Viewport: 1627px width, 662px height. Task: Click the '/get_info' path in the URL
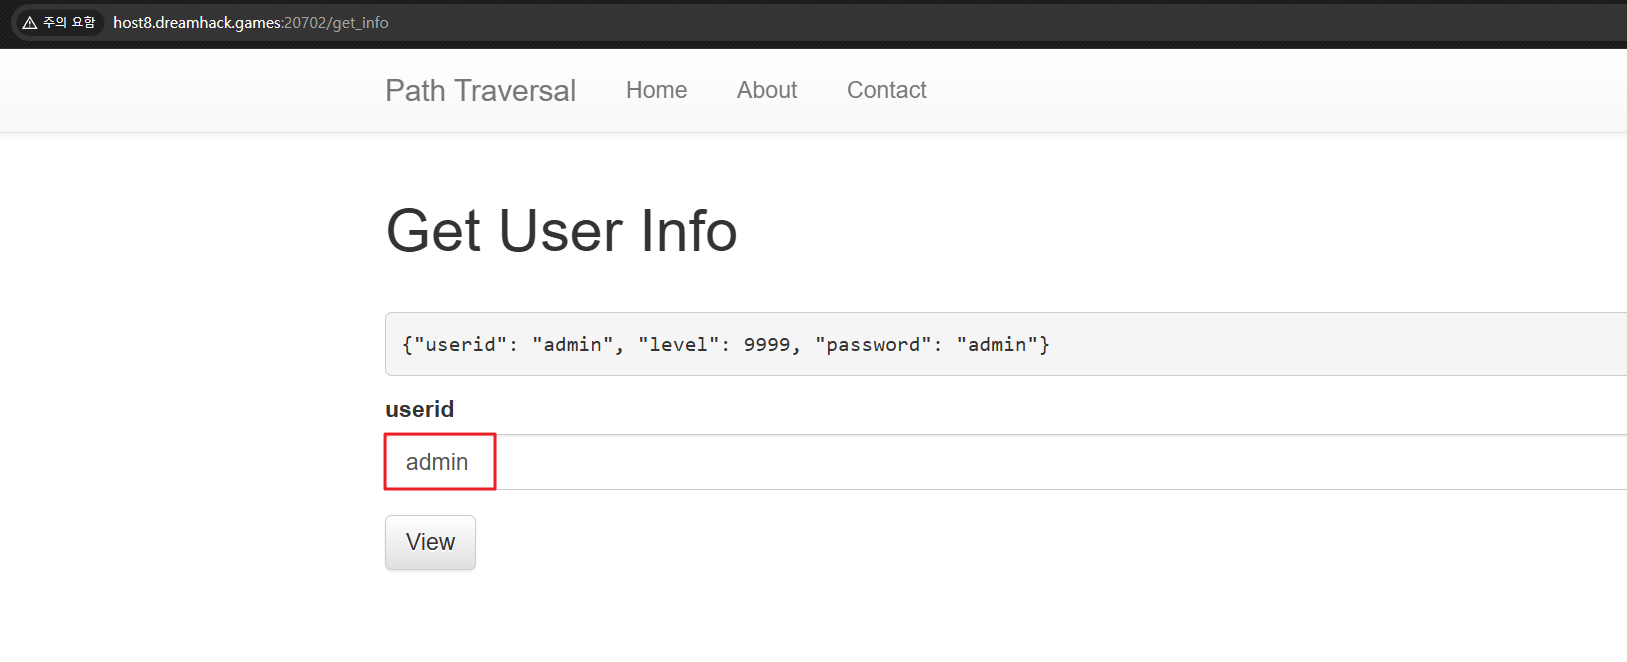pyautogui.click(x=358, y=23)
